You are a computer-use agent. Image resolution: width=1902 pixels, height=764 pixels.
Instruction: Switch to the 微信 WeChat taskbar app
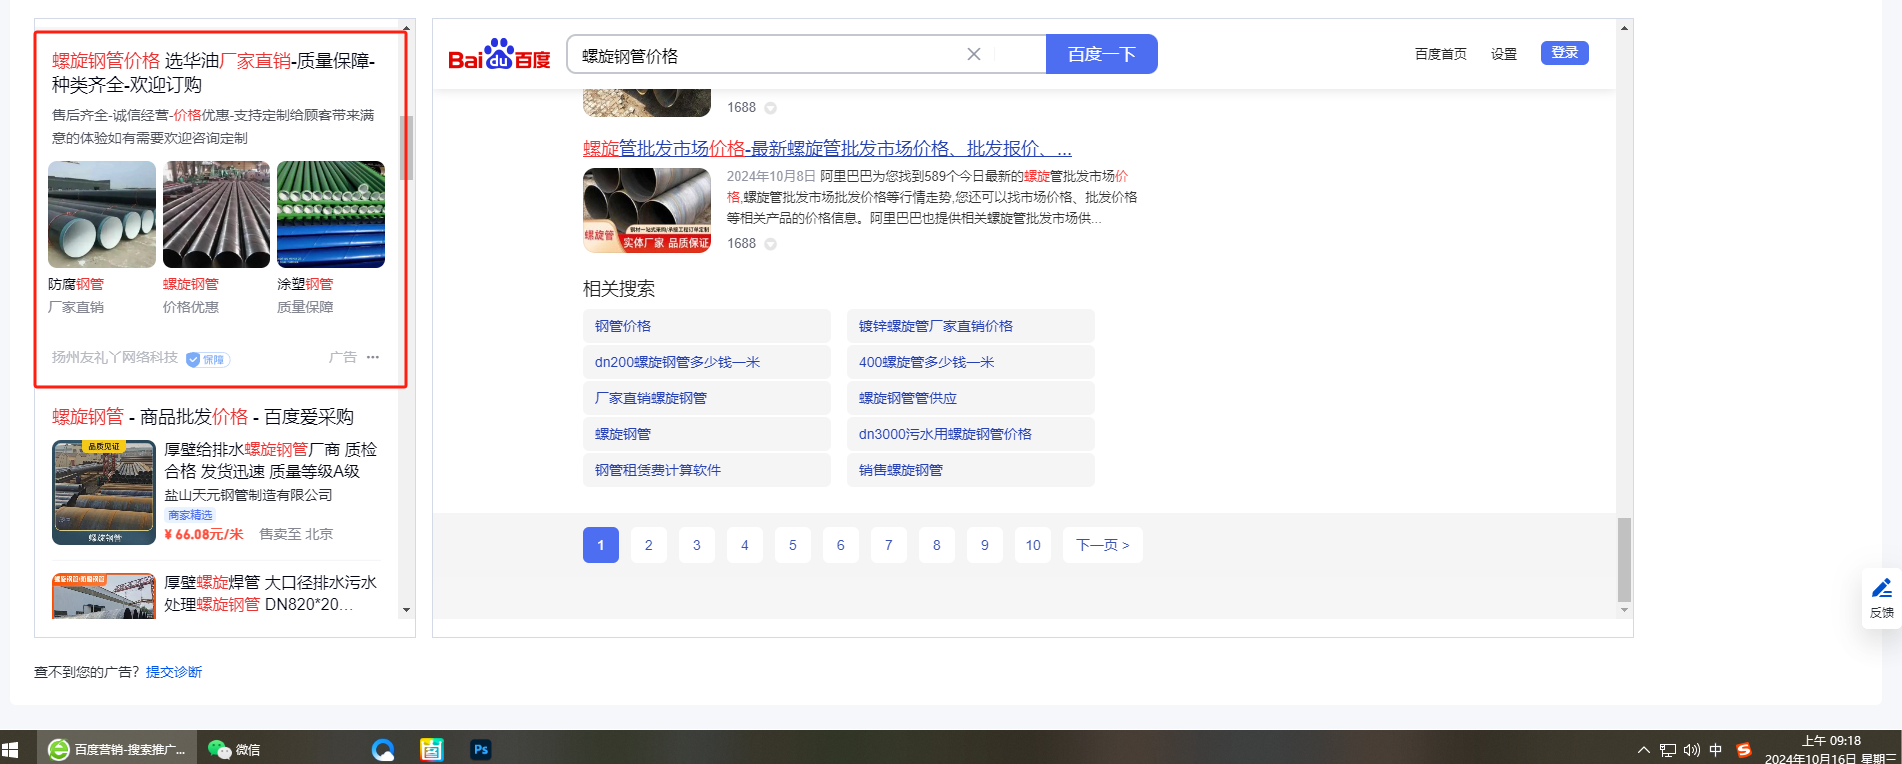click(234, 750)
